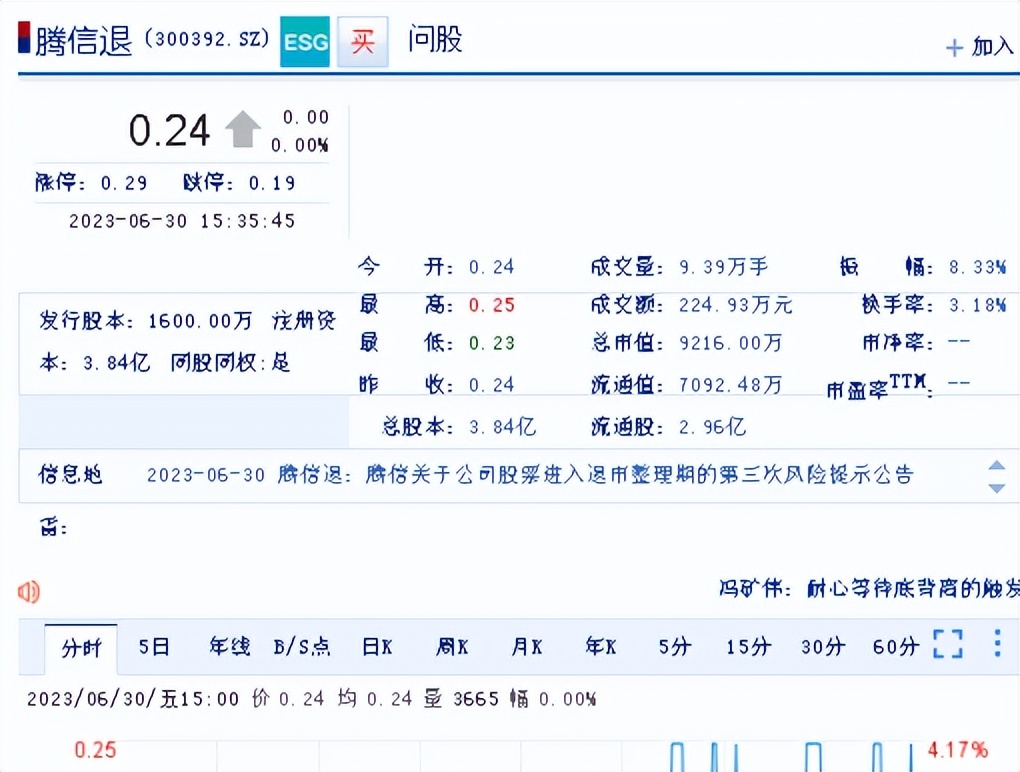The width and height of the screenshot is (1020, 772).
Task: Click the fullscreen chart expand icon
Action: pos(947,647)
